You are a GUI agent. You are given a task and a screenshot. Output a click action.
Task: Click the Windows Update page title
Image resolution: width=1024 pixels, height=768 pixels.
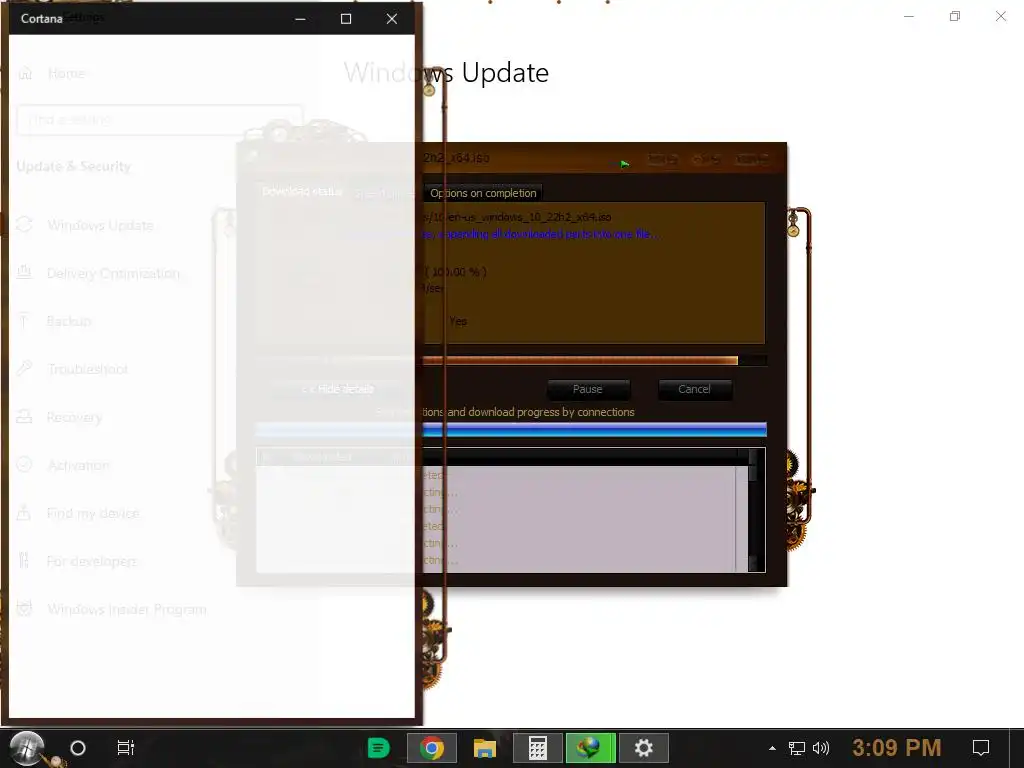446,72
